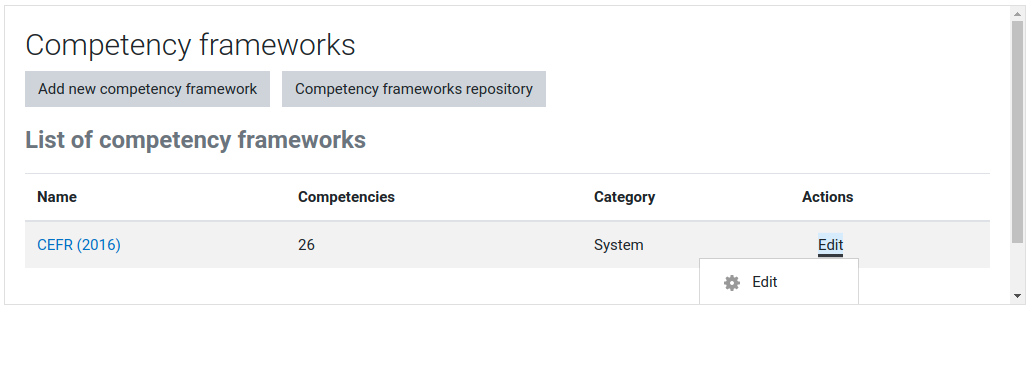1033x366 pixels.
Task: Click the System category cell
Action: [619, 245]
